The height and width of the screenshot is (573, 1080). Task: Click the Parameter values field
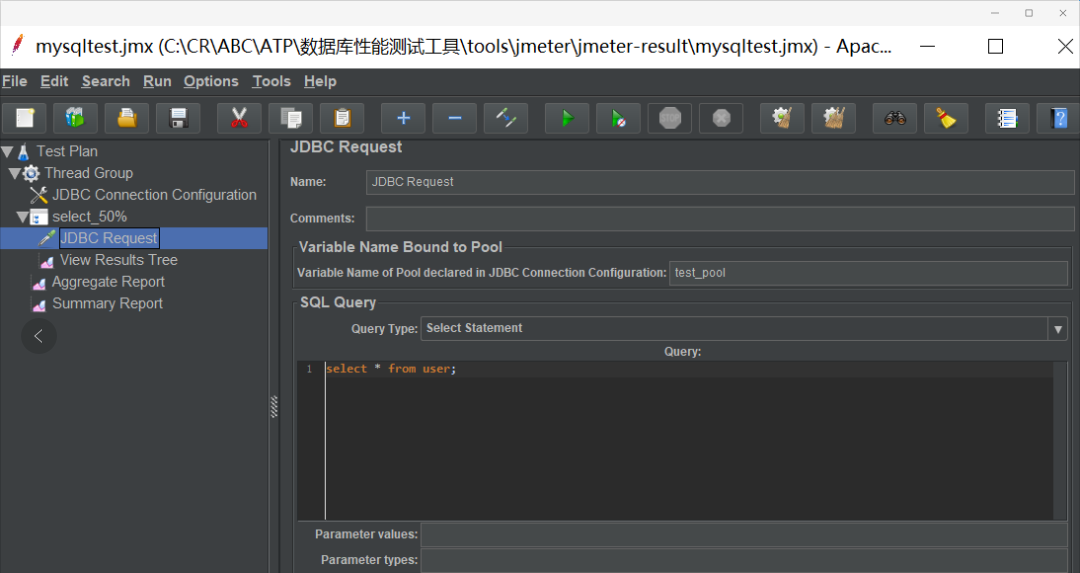(744, 534)
